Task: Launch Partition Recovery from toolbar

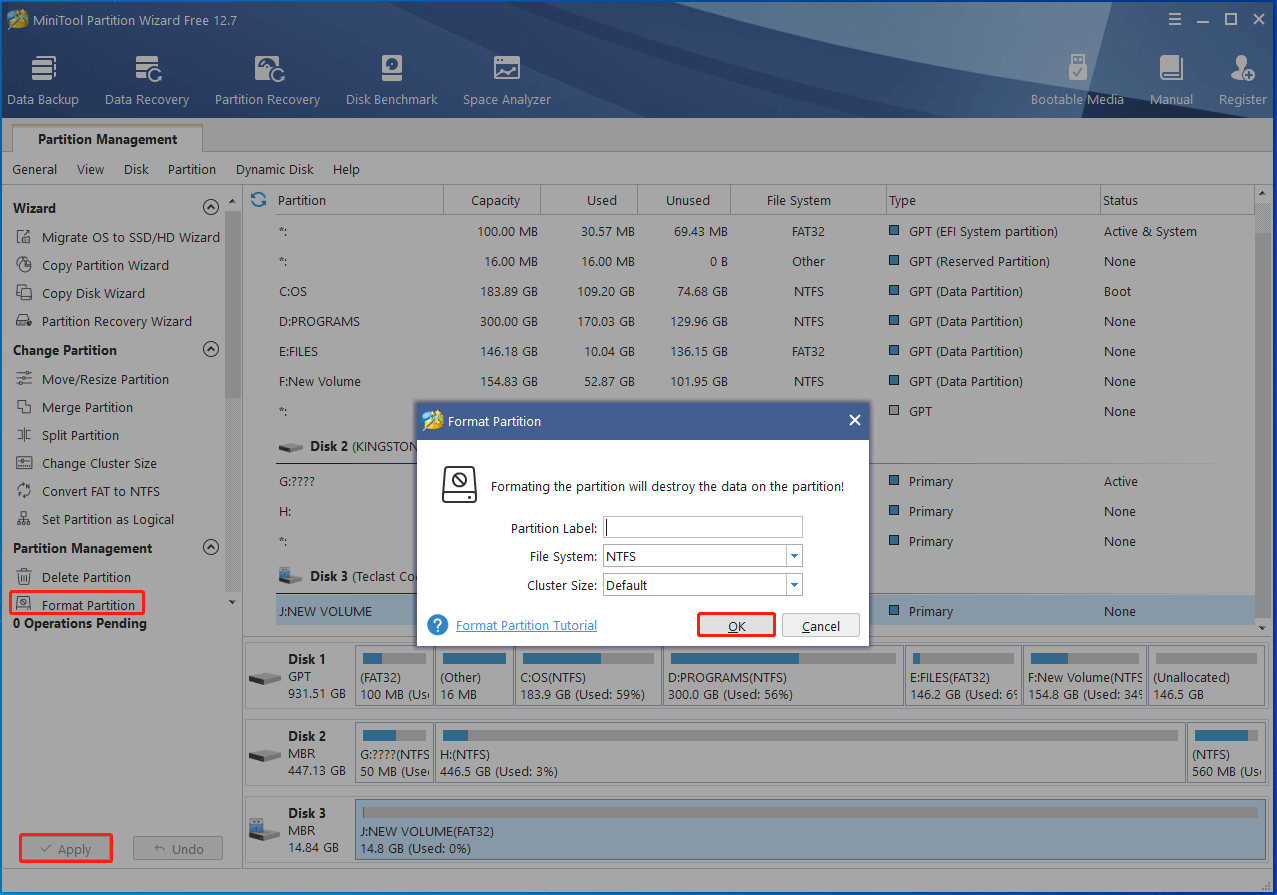Action: coord(267,81)
